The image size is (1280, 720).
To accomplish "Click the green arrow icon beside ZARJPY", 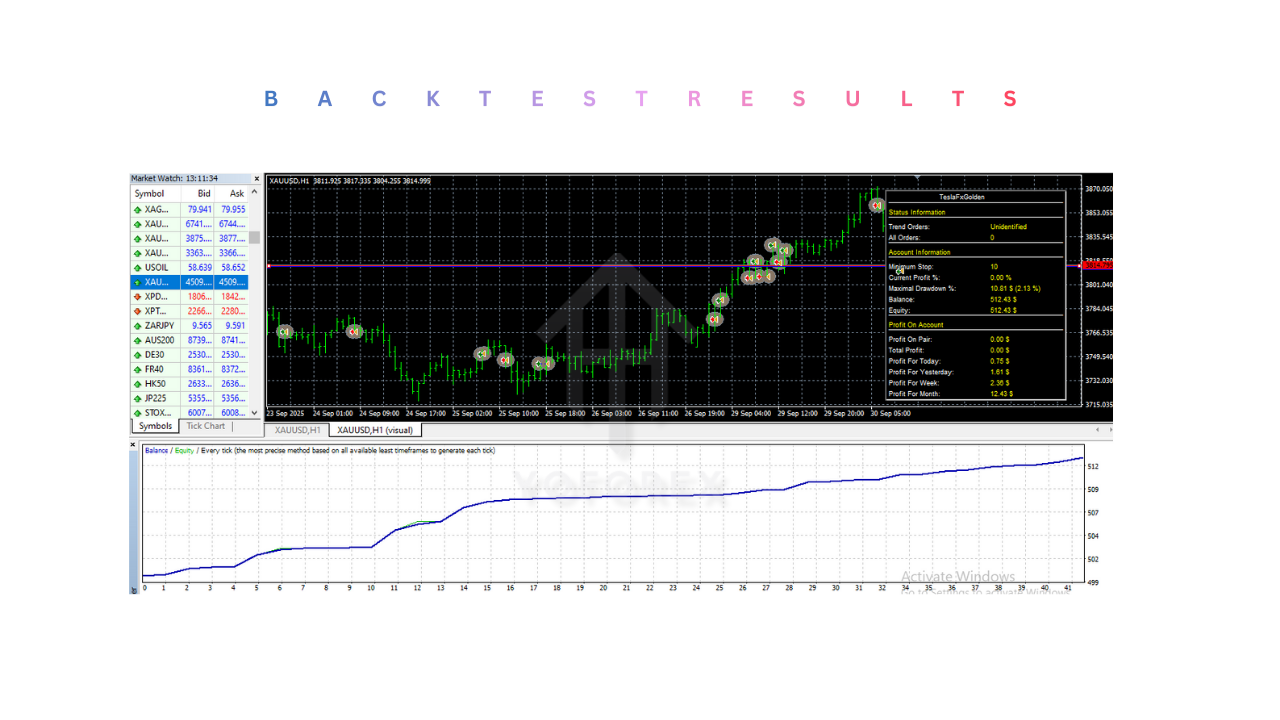I will point(137,326).
